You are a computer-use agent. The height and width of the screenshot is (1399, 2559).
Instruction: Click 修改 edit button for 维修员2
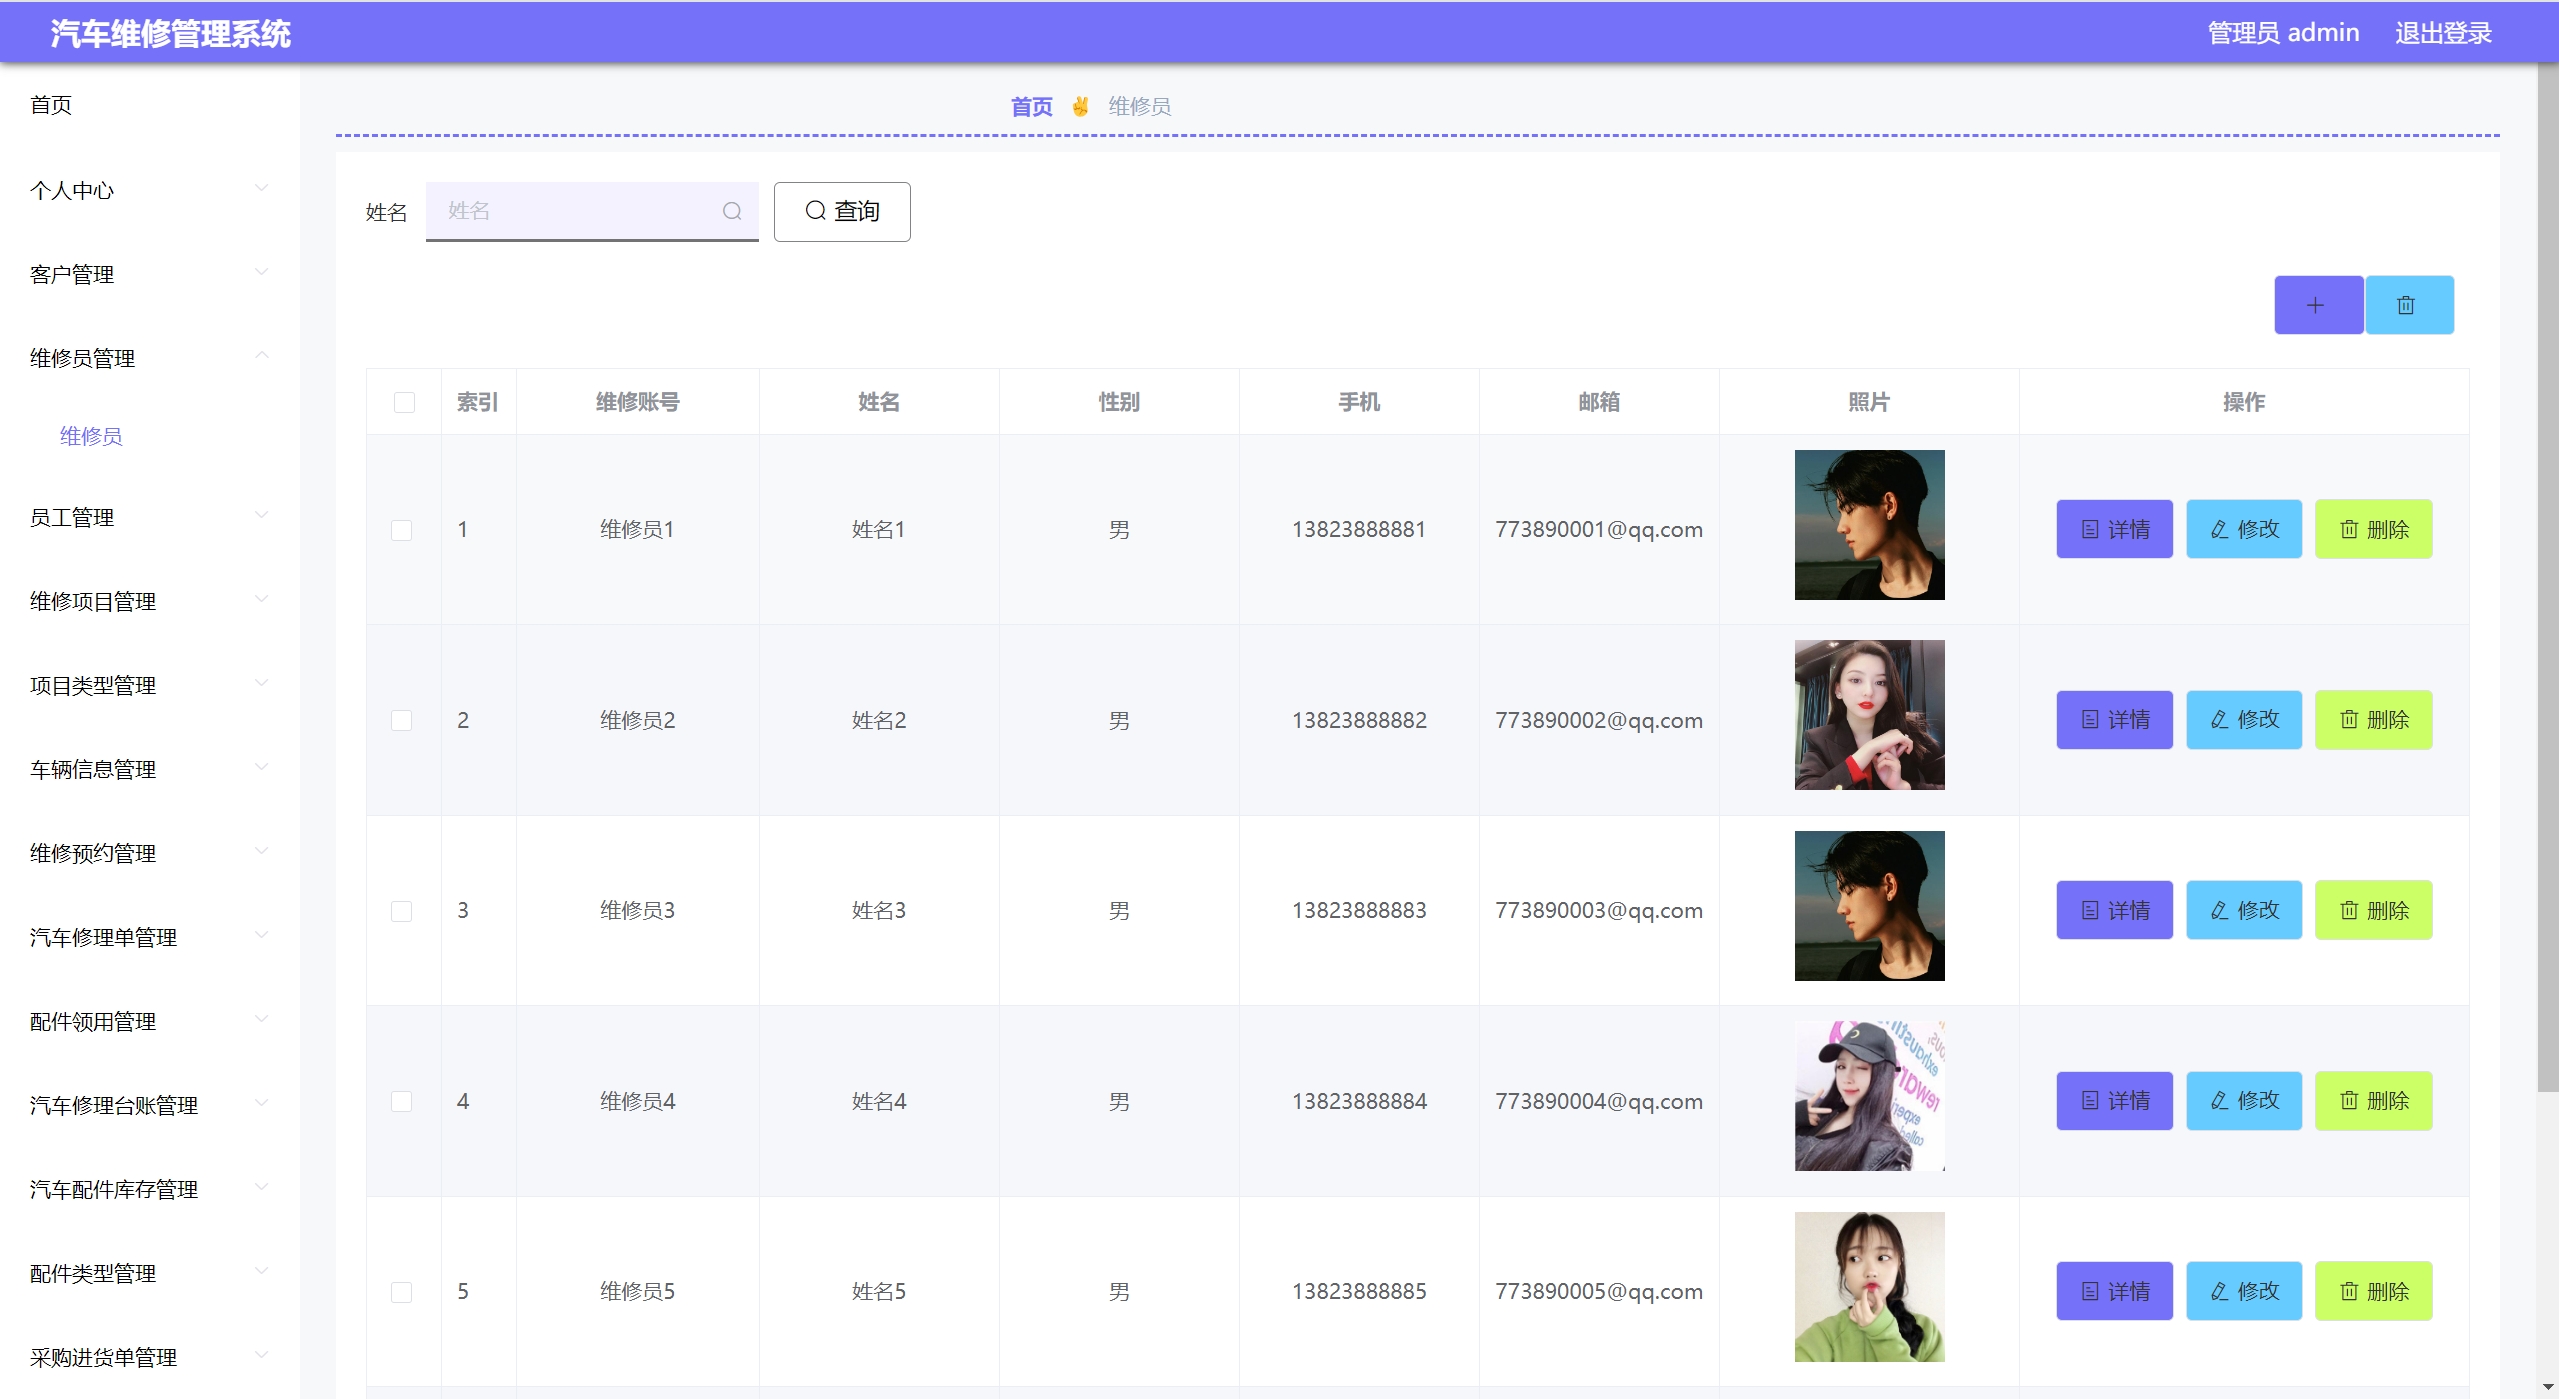[2243, 720]
